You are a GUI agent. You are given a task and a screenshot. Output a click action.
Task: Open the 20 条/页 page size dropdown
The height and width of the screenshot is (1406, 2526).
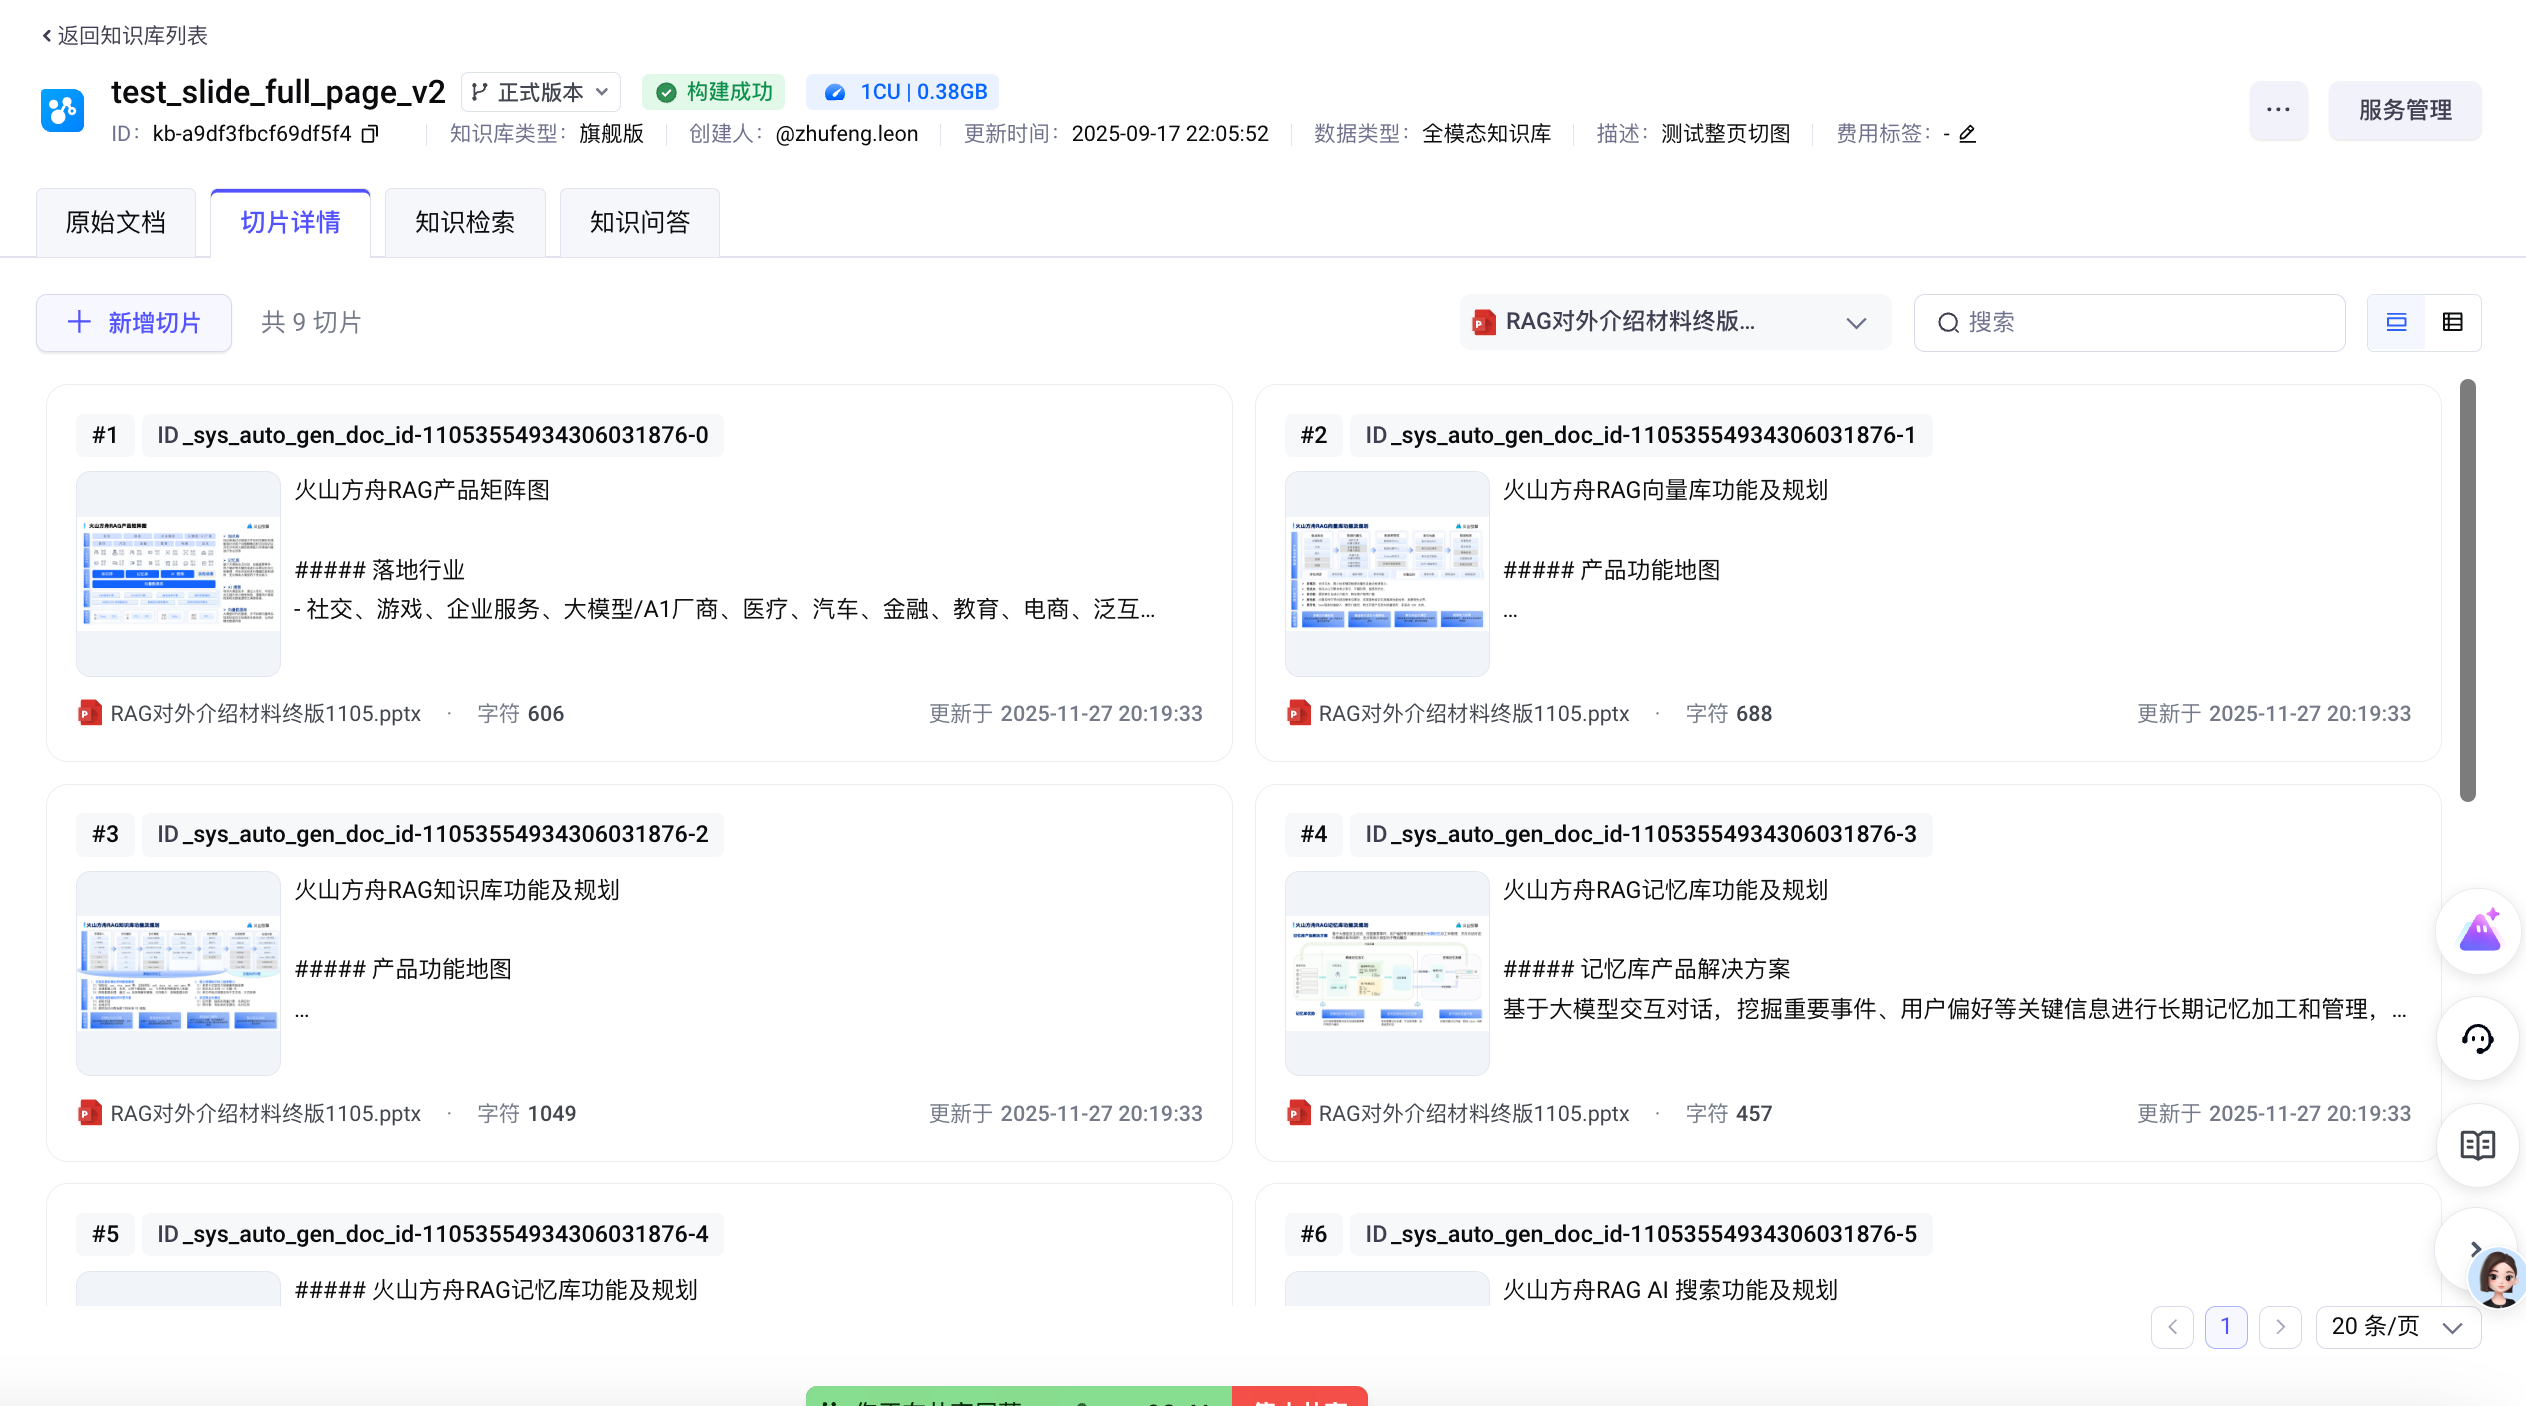2398,1327
